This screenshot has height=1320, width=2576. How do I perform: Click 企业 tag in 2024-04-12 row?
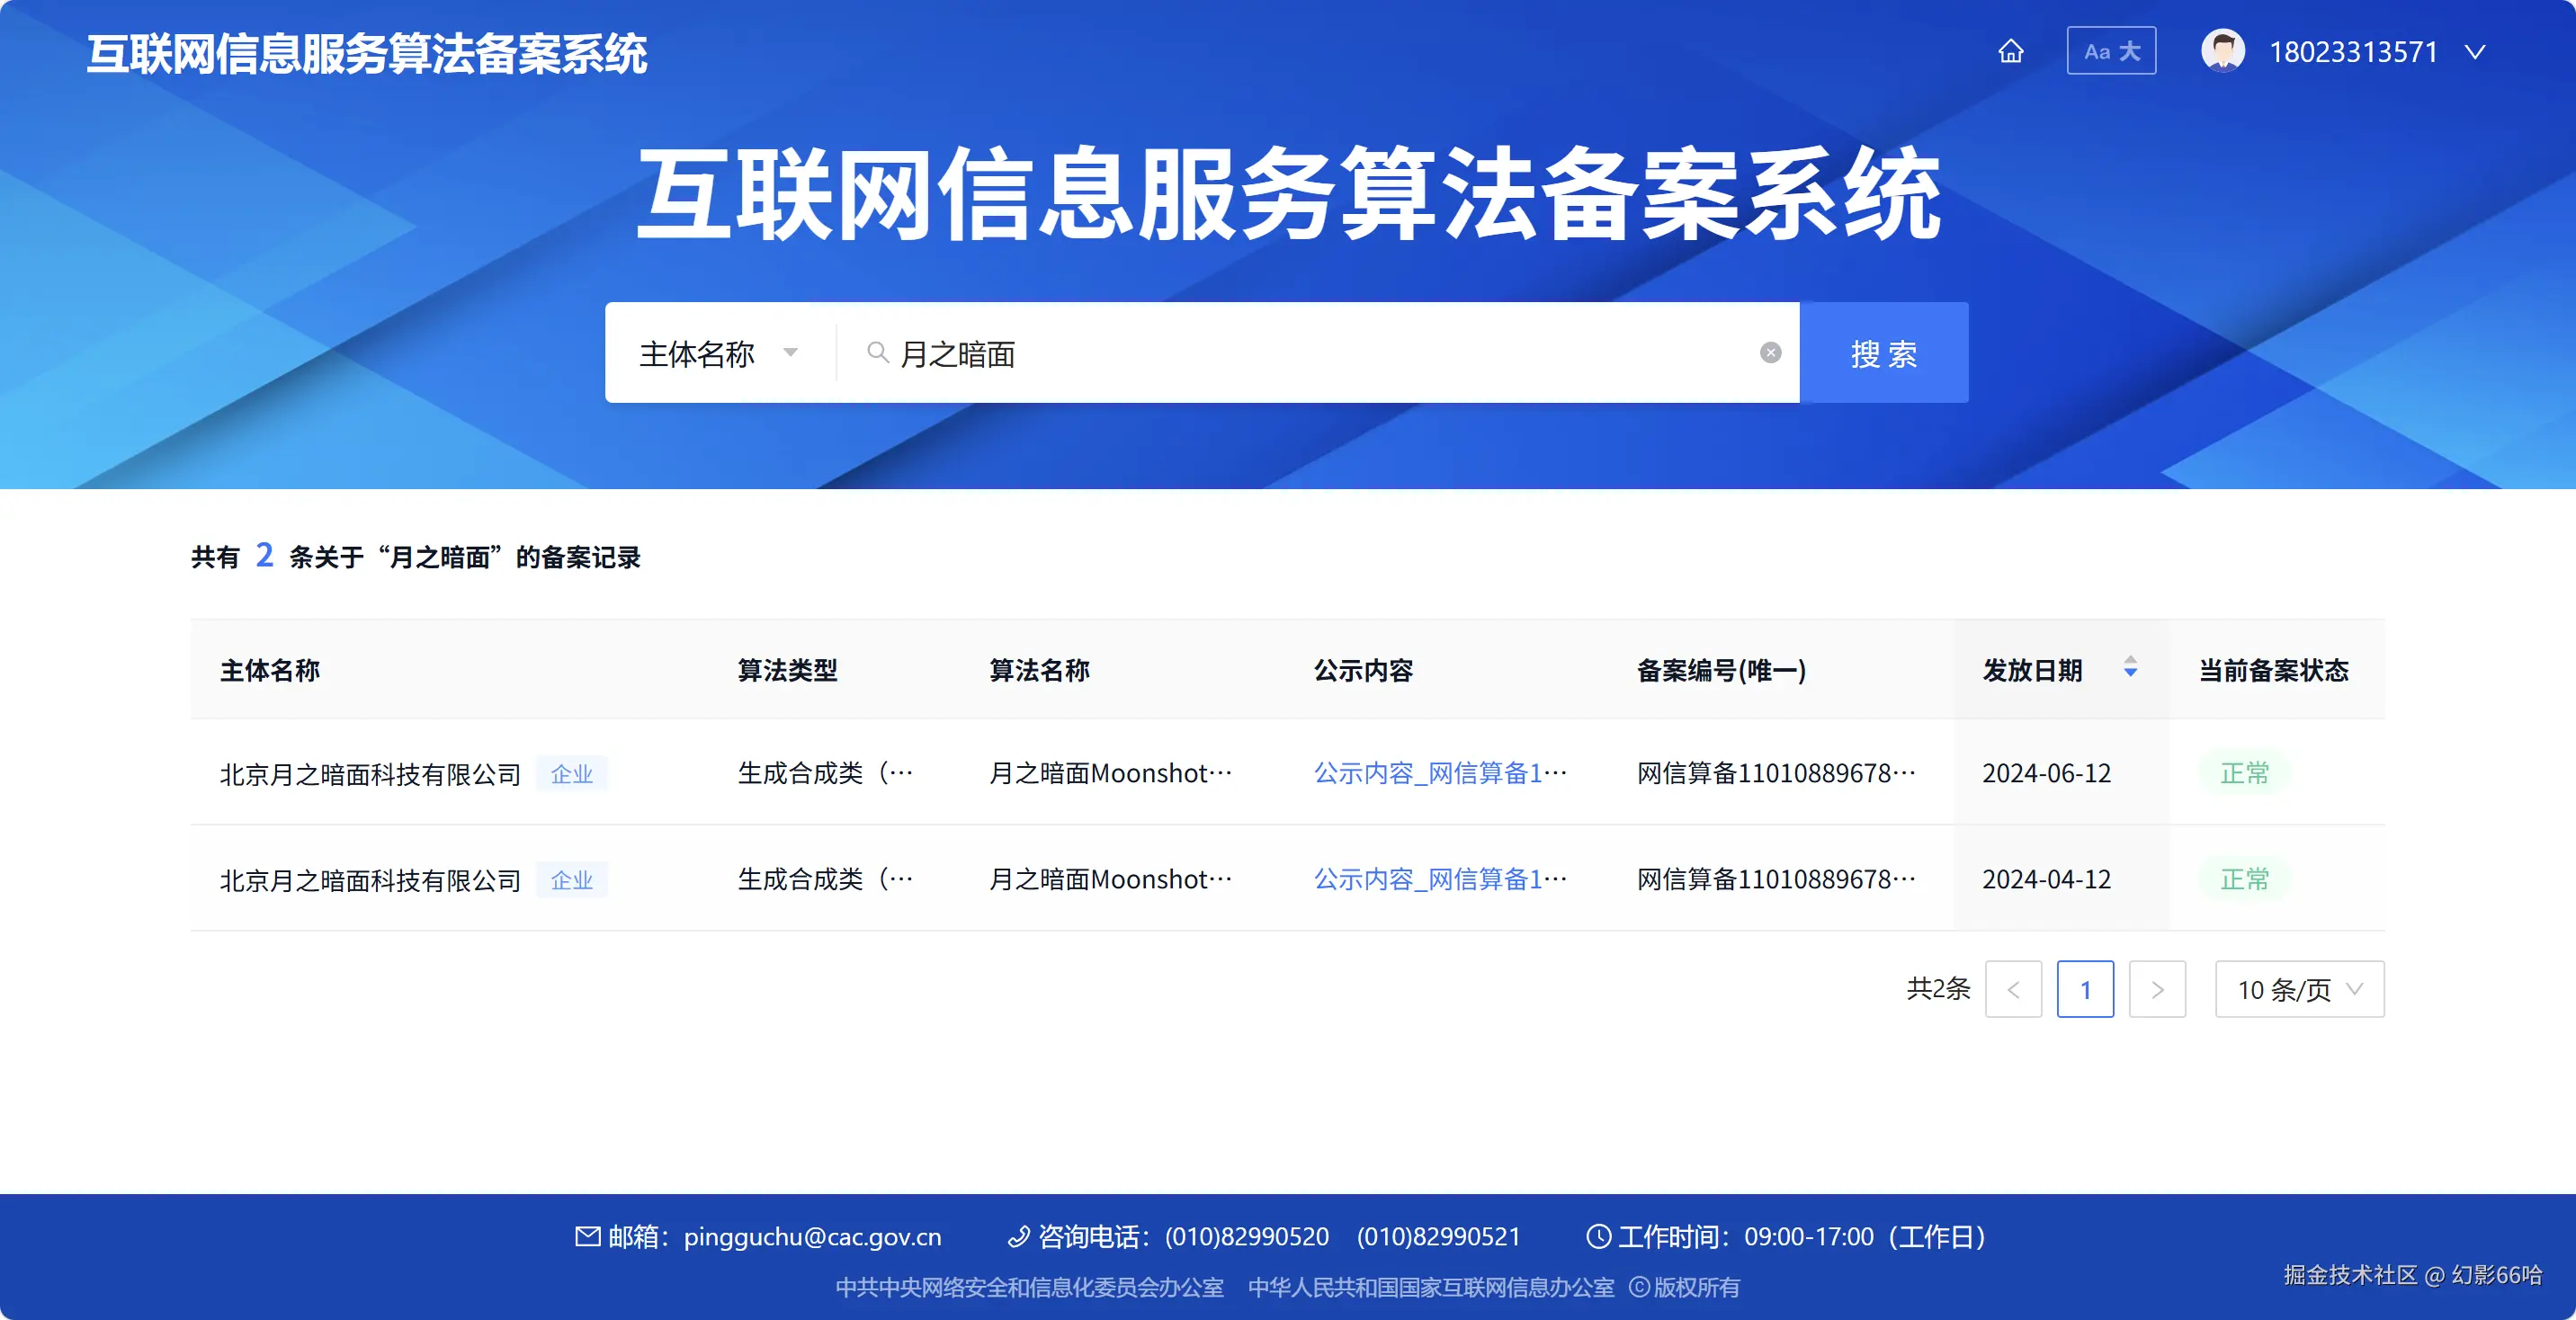572,880
